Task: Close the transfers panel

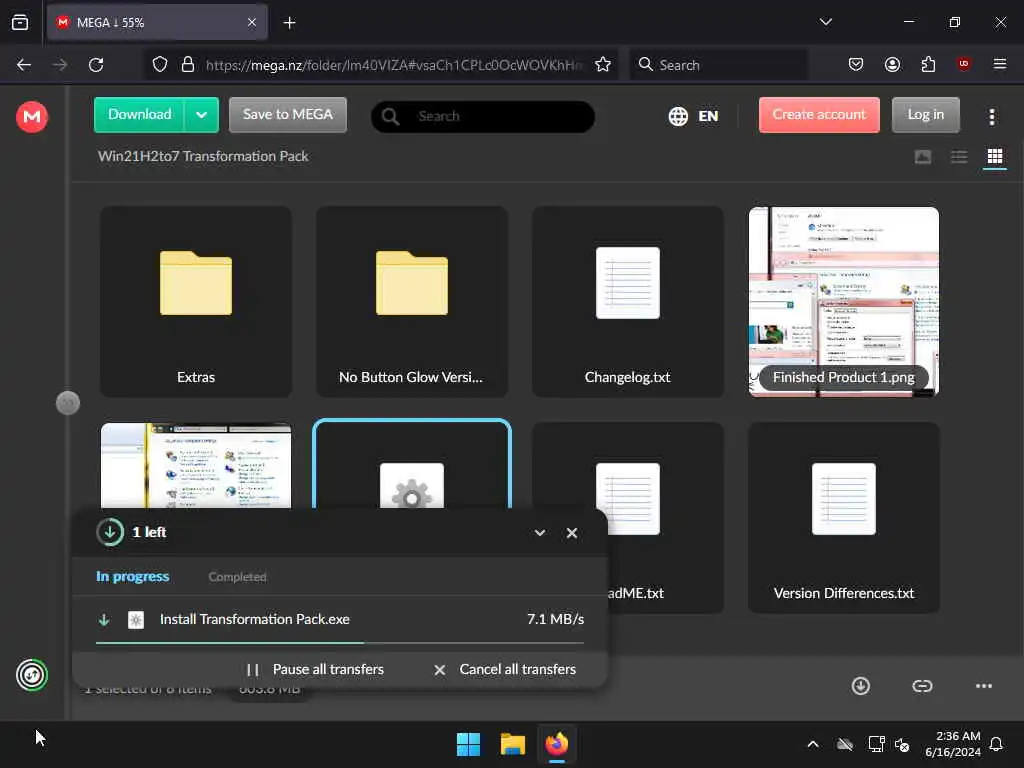Action: 571,533
